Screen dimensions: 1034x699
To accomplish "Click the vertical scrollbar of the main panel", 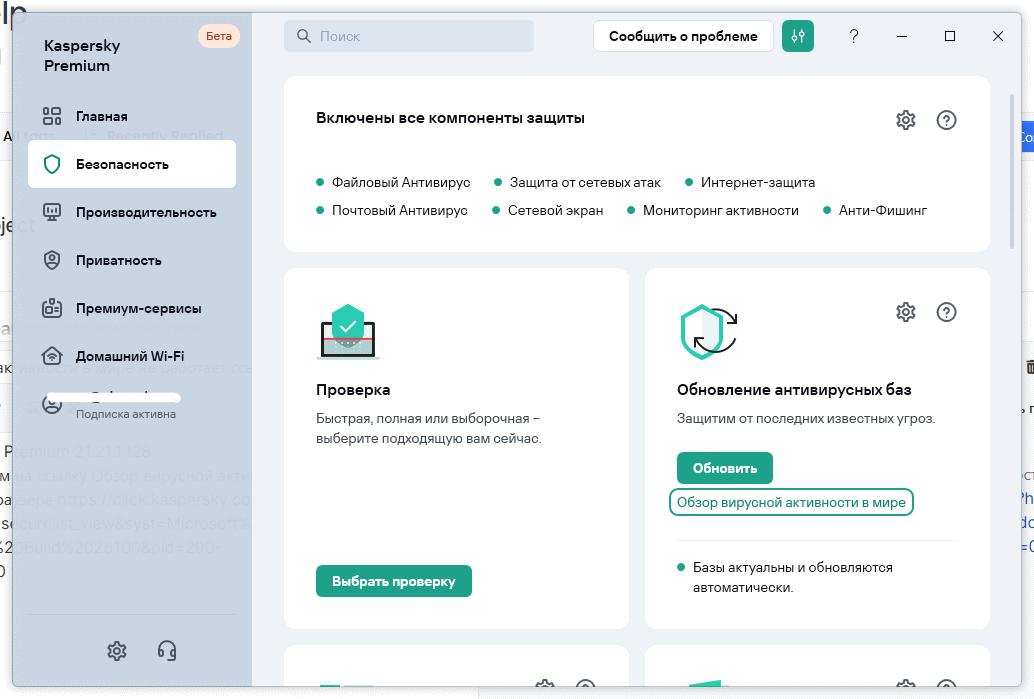I will [x=1012, y=171].
